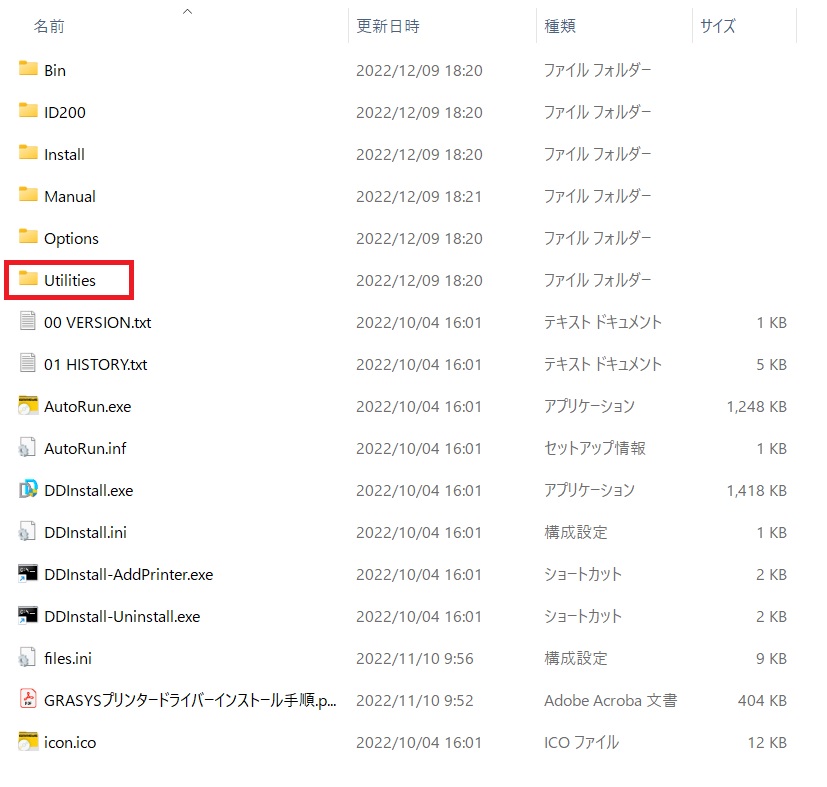This screenshot has height=787, width=827.
Task: Select the Options folder name
Action: tap(71, 239)
